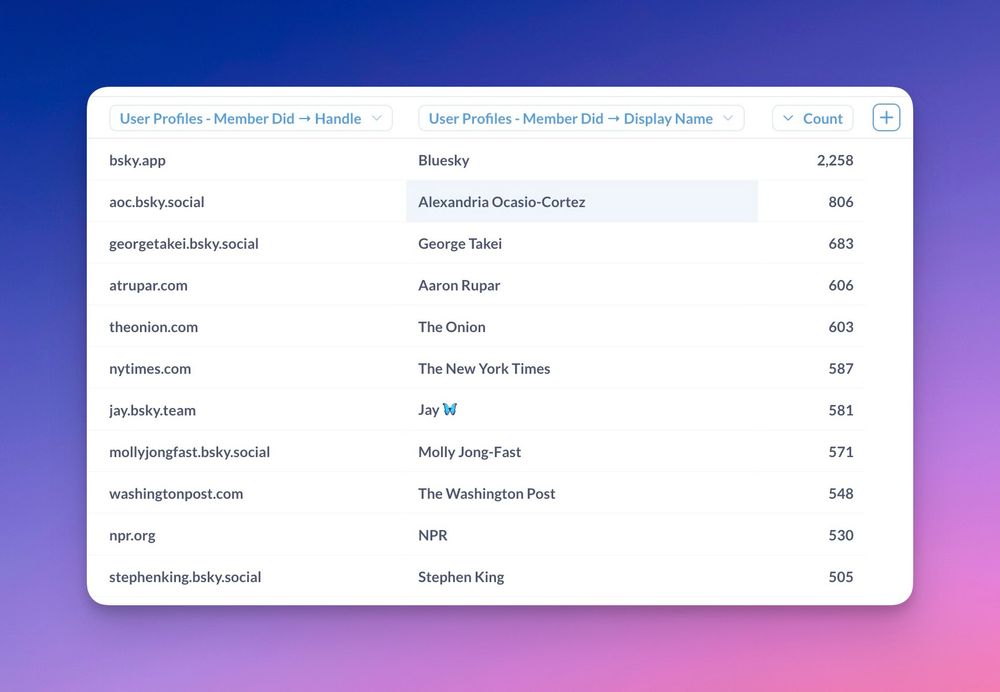The width and height of the screenshot is (1000, 692).
Task: Open the Member Did Handle column header
Action: [251, 119]
